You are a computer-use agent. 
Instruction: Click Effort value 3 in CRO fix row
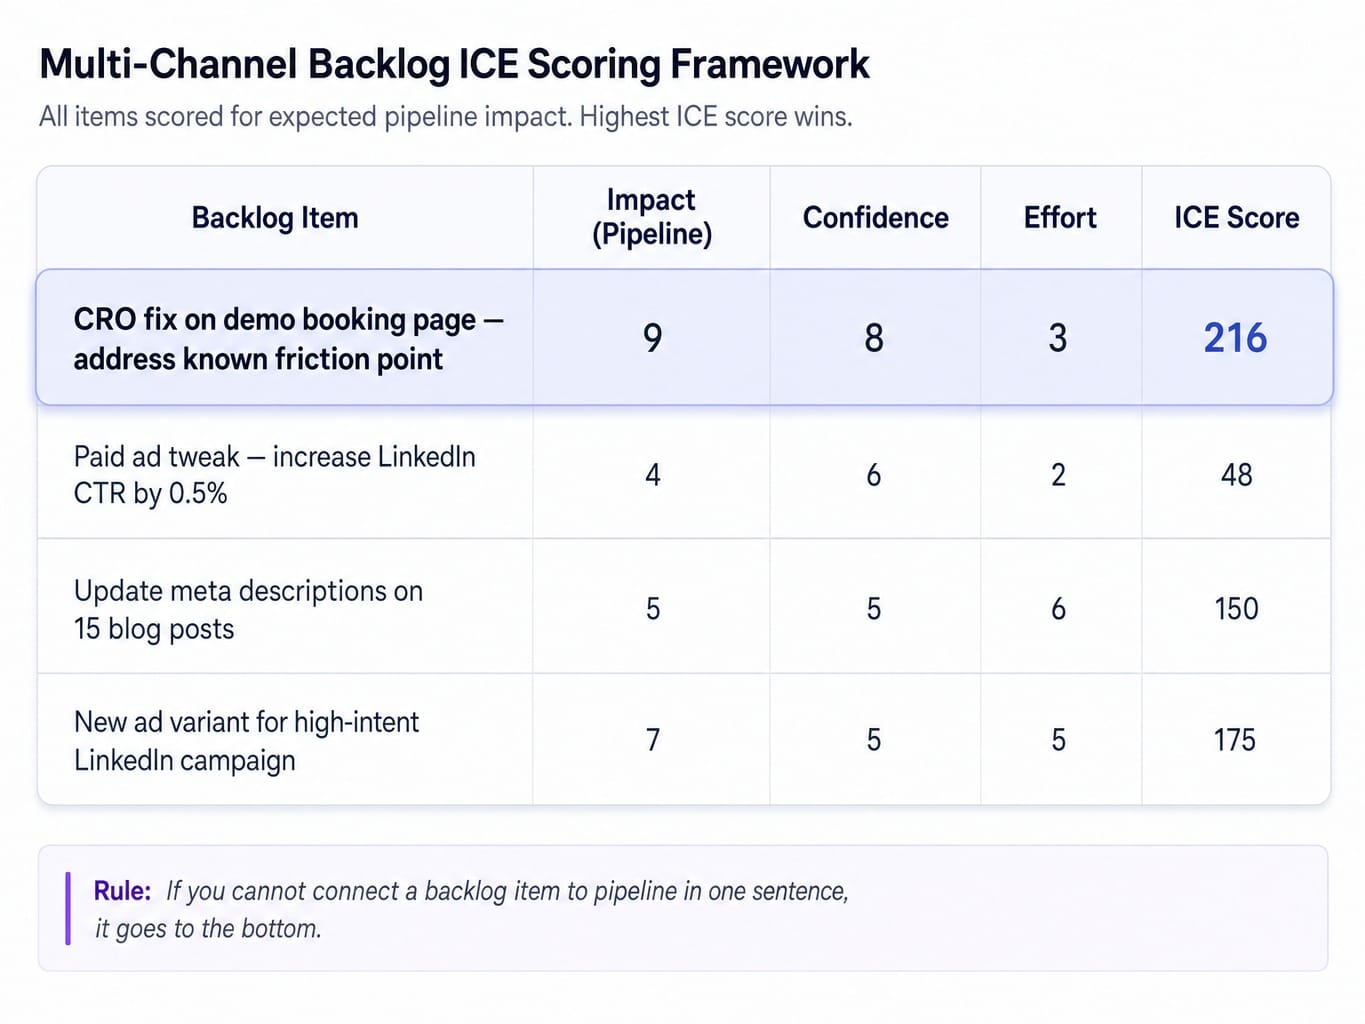point(1058,338)
